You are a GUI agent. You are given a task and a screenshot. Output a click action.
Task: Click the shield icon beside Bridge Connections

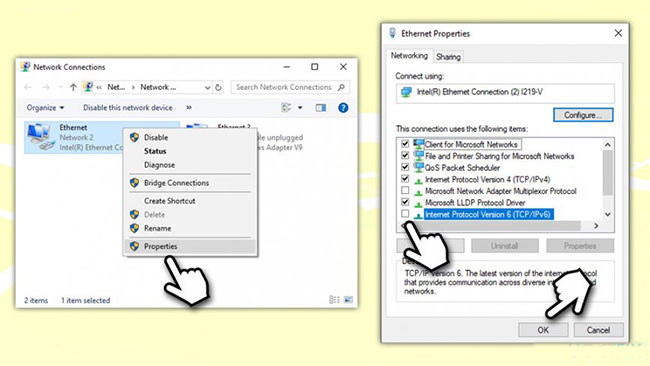click(134, 182)
